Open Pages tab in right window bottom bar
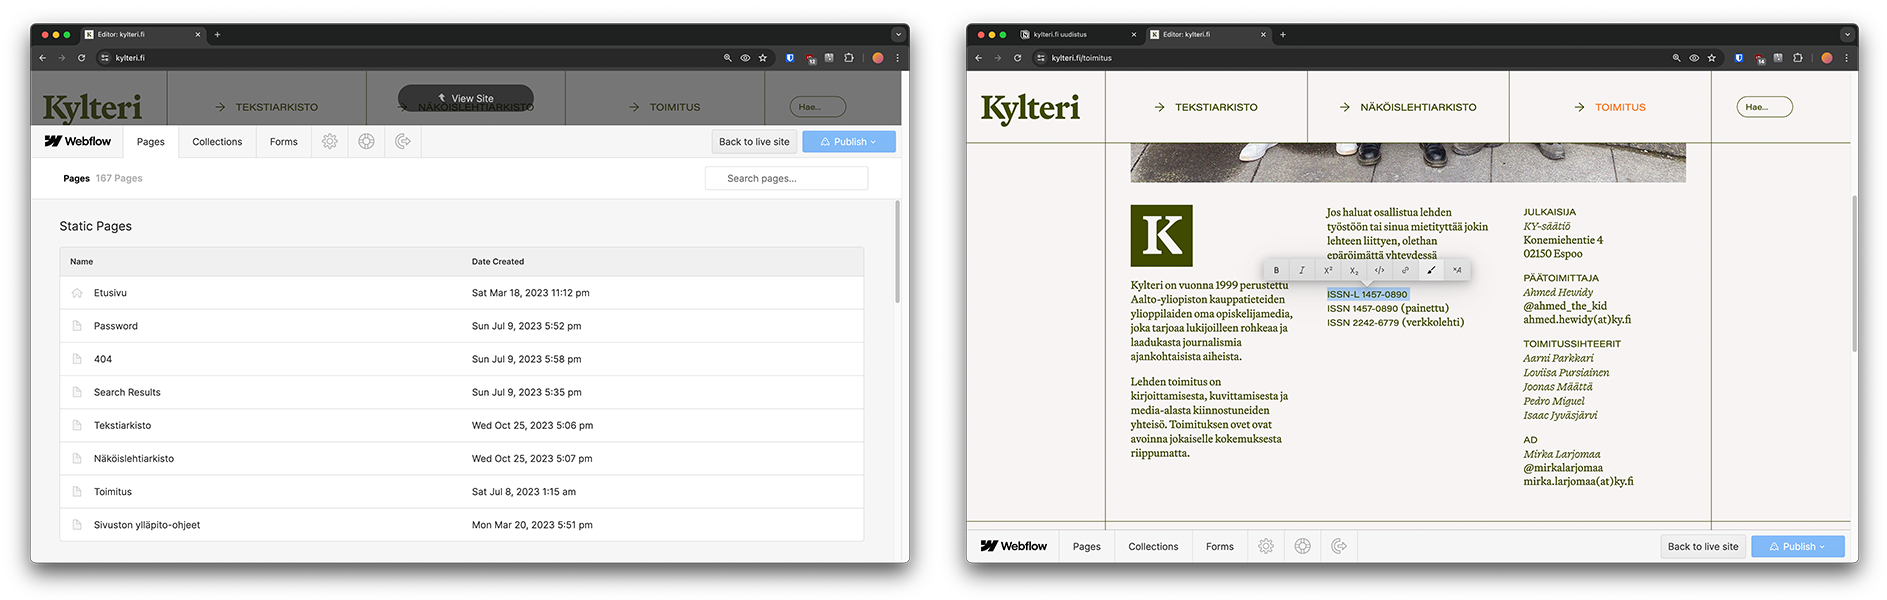 [x=1087, y=546]
